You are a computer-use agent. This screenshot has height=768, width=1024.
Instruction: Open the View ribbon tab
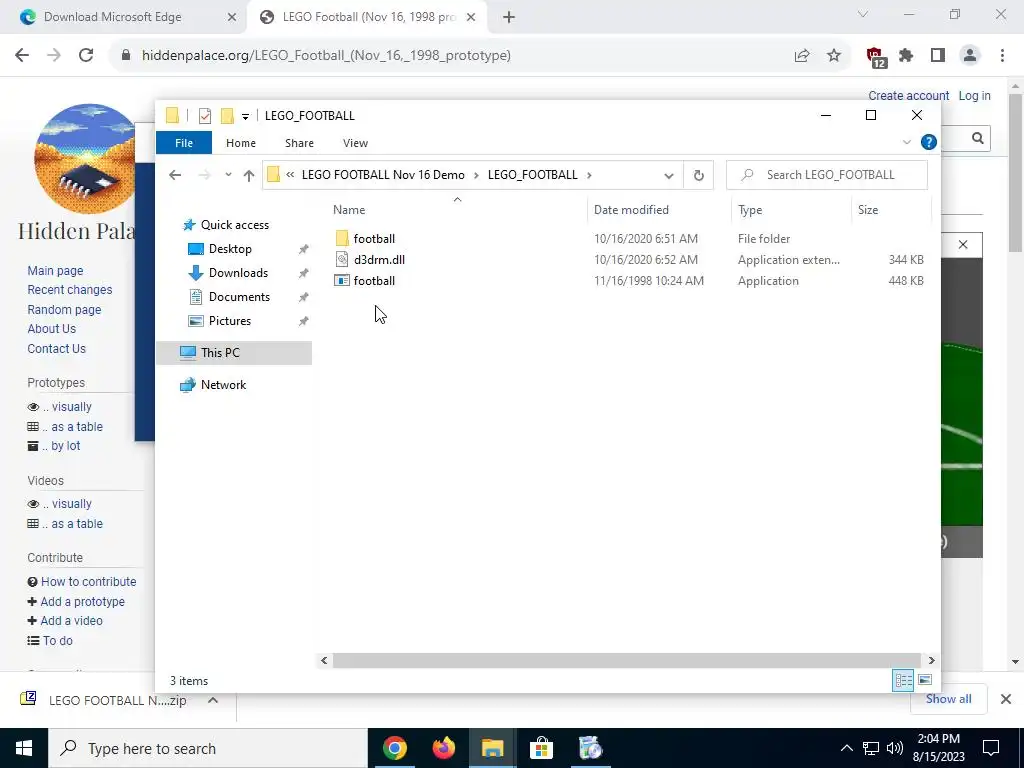[355, 142]
